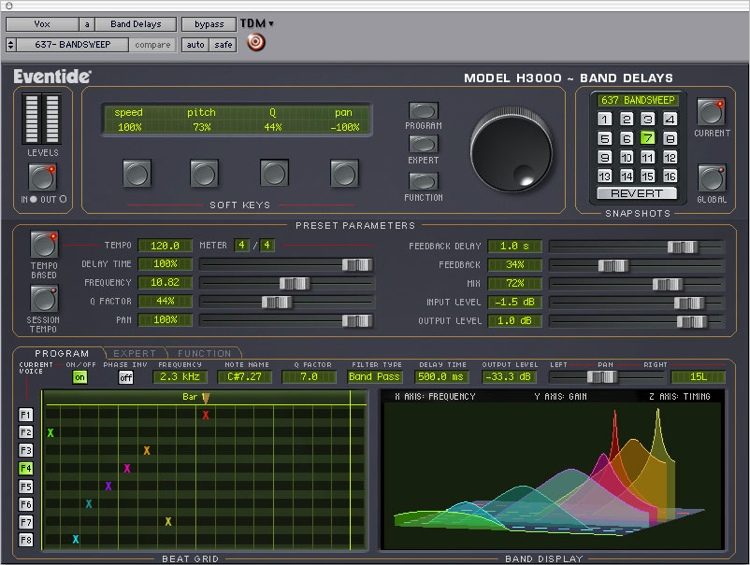This screenshot has height=565, width=750.
Task: Click the Tempo value field
Action: 165,246
